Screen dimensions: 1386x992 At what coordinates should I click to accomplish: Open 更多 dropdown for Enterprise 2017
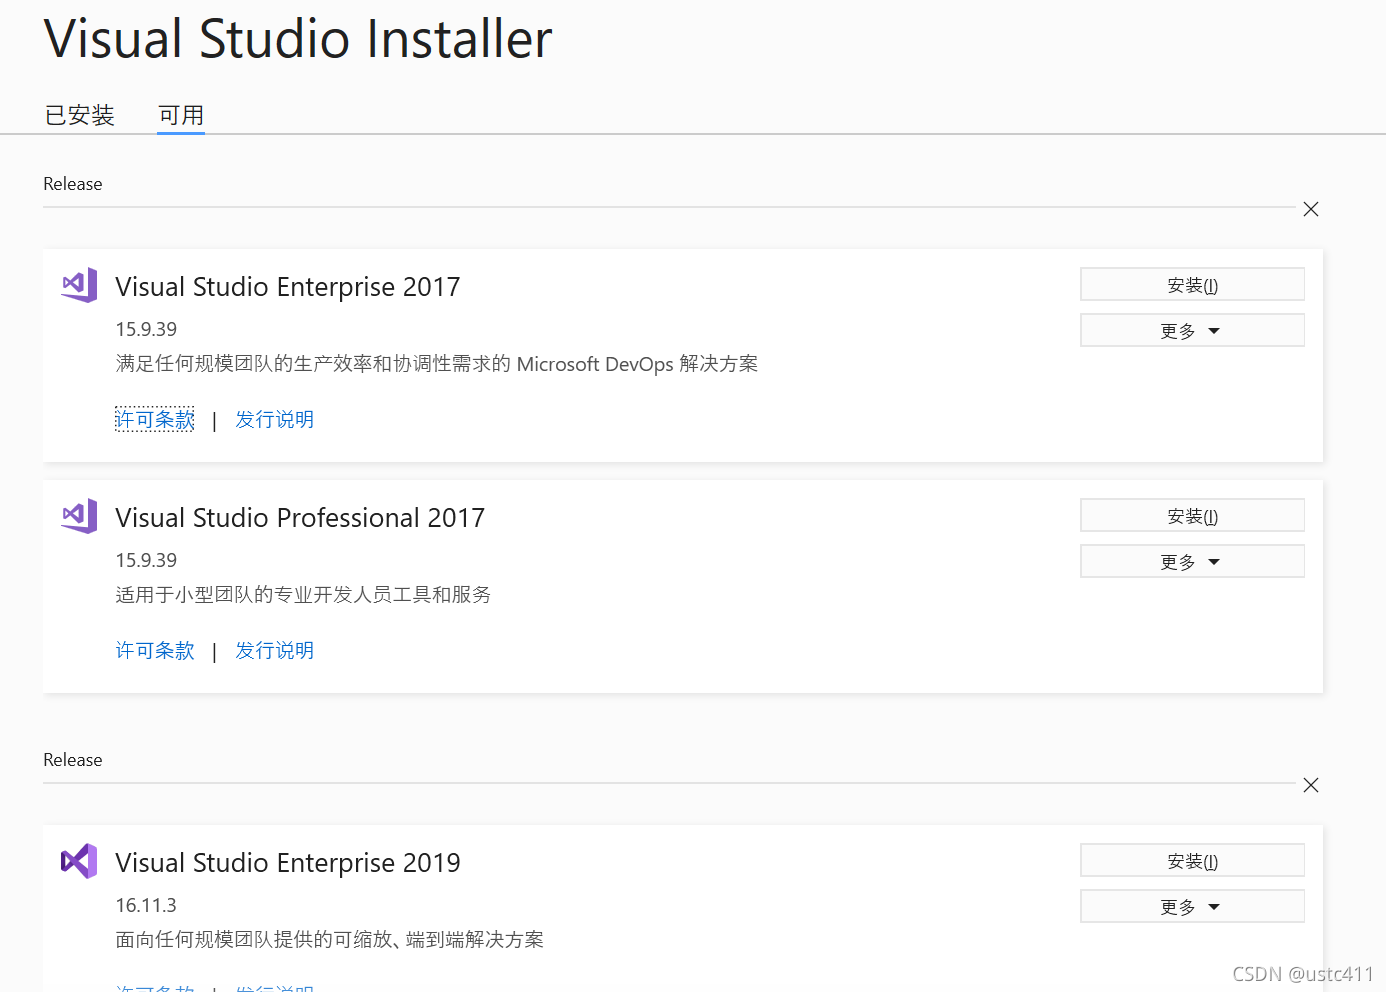pyautogui.click(x=1192, y=331)
